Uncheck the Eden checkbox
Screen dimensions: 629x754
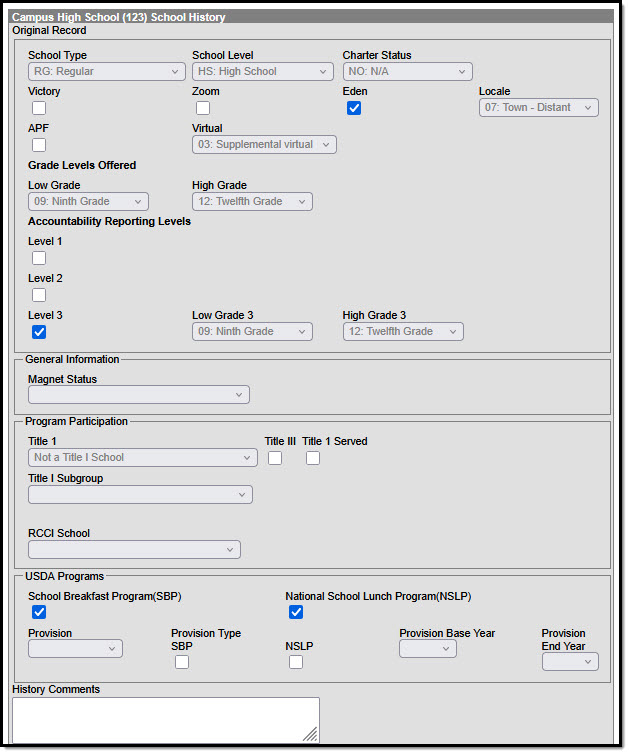pos(354,108)
